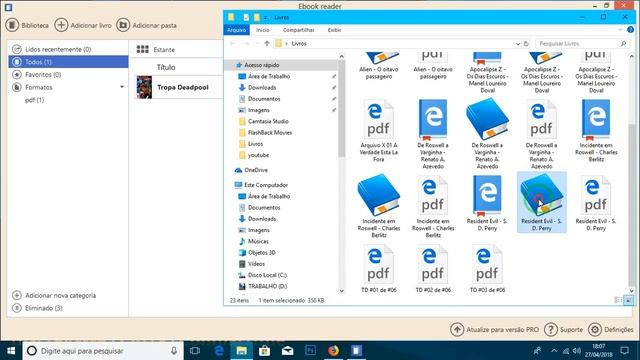Viewport: 640px width, 360px height.
Task: Open Task View on the taskbar
Action: pos(195,351)
